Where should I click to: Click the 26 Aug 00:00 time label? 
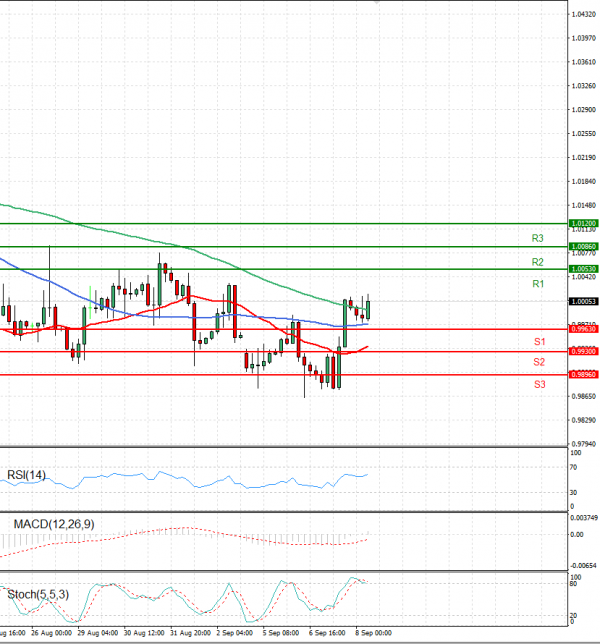tap(51, 633)
